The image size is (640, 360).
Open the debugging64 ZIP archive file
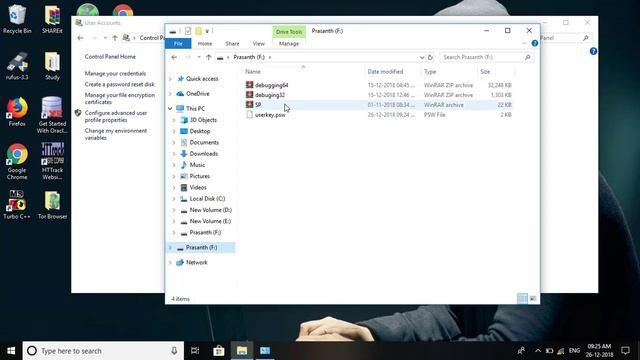(x=271, y=85)
